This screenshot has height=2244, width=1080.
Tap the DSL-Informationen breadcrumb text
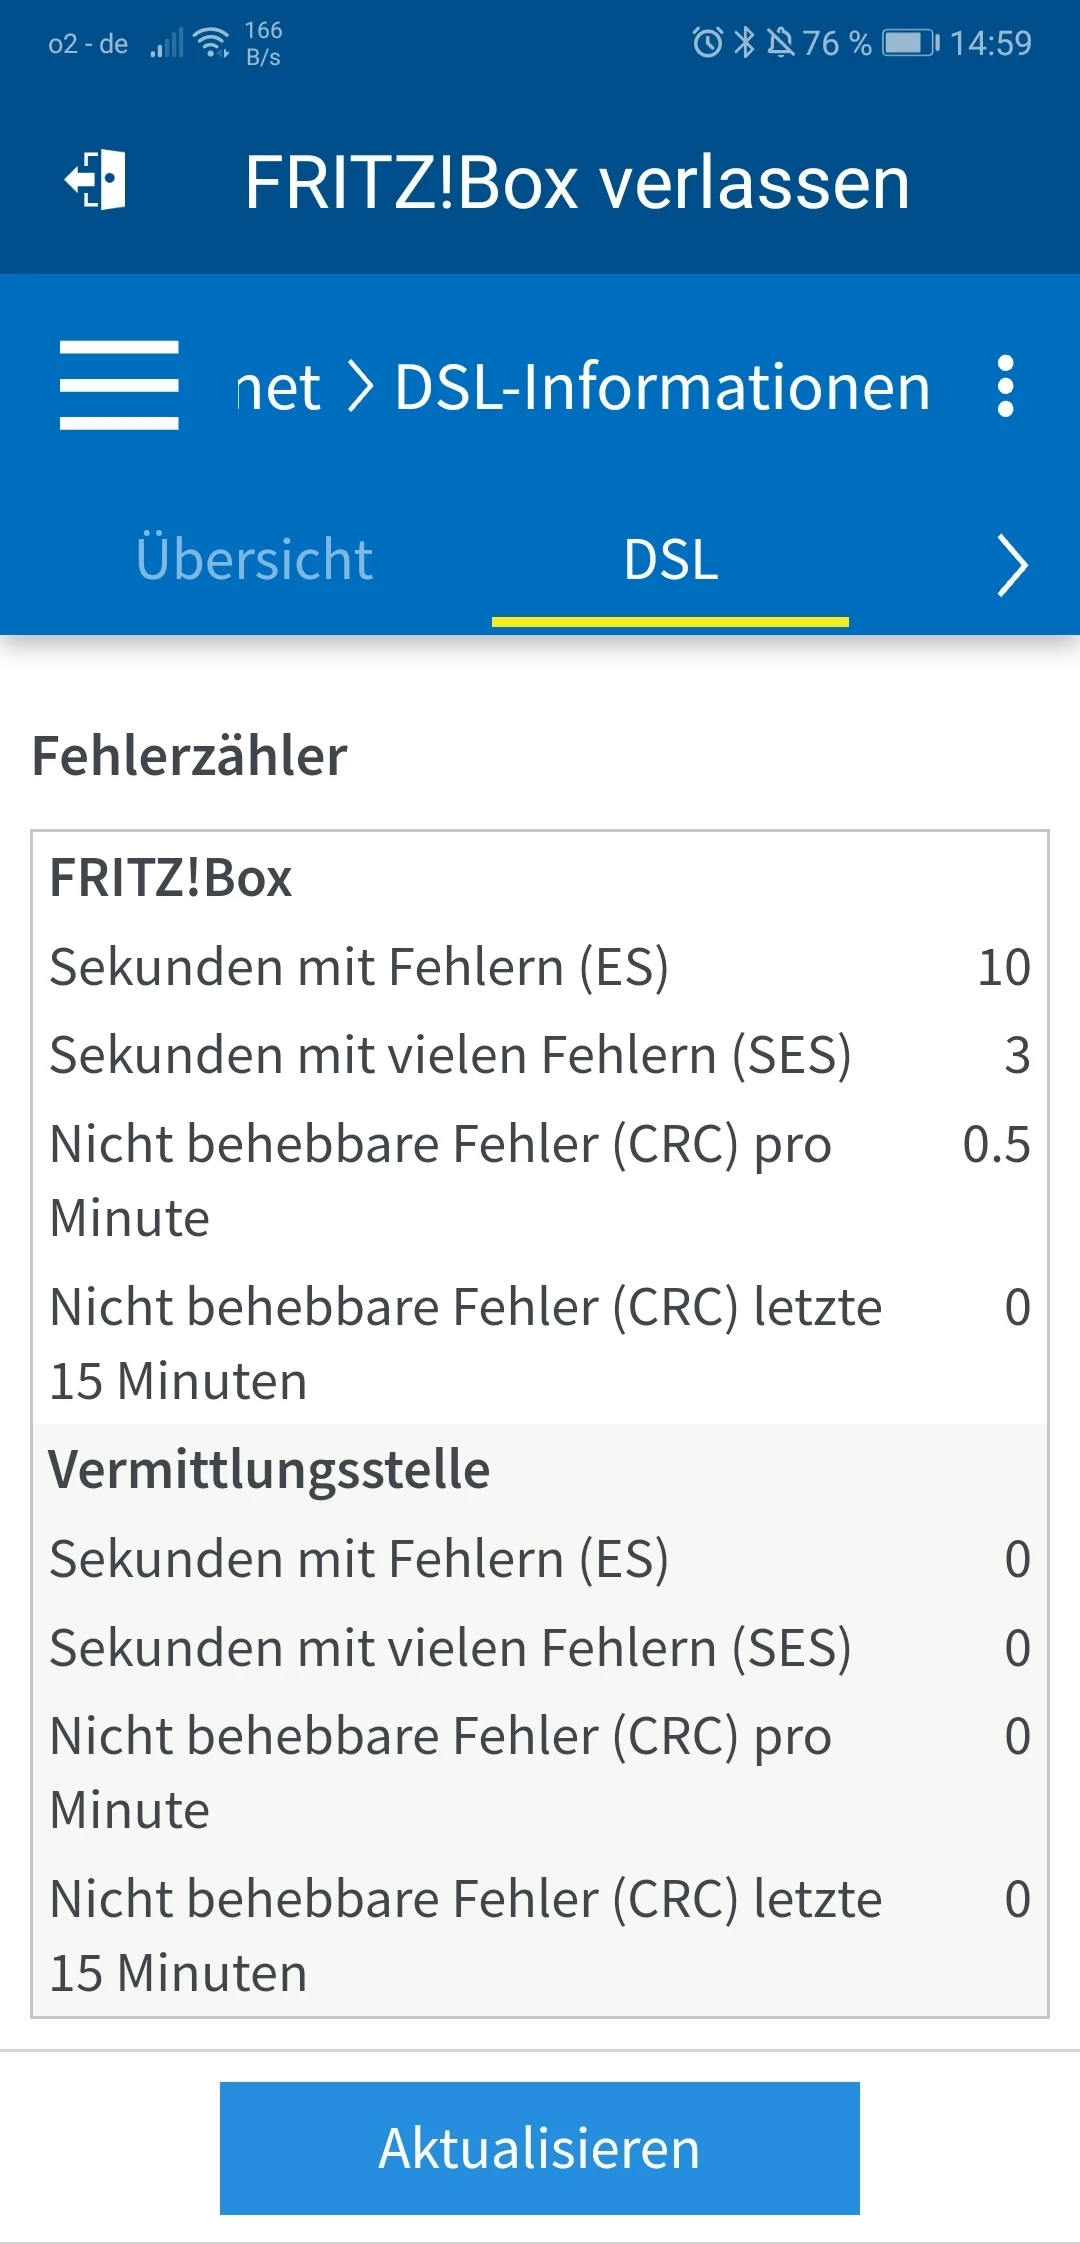[x=662, y=387]
